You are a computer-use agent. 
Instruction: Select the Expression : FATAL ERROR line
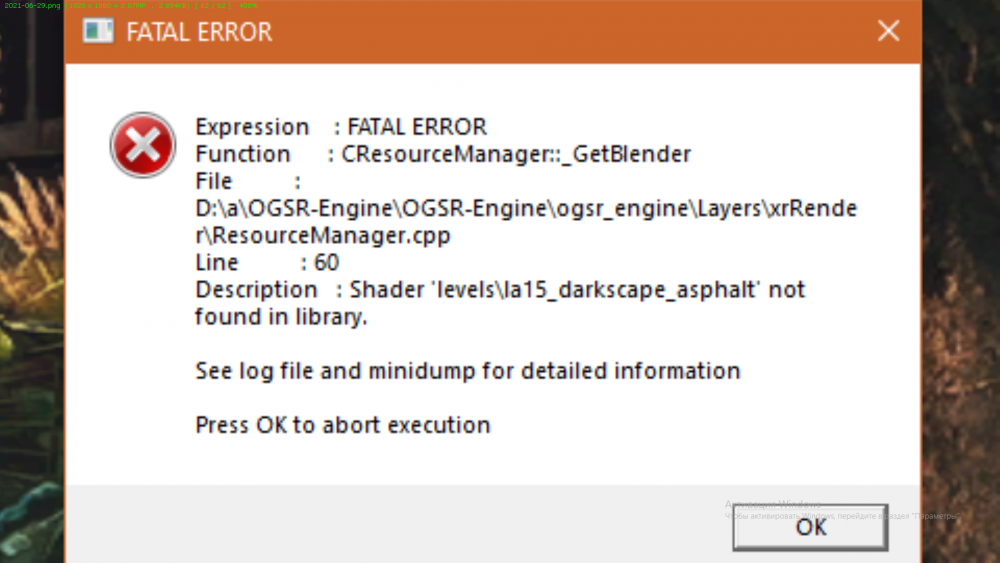[341, 127]
